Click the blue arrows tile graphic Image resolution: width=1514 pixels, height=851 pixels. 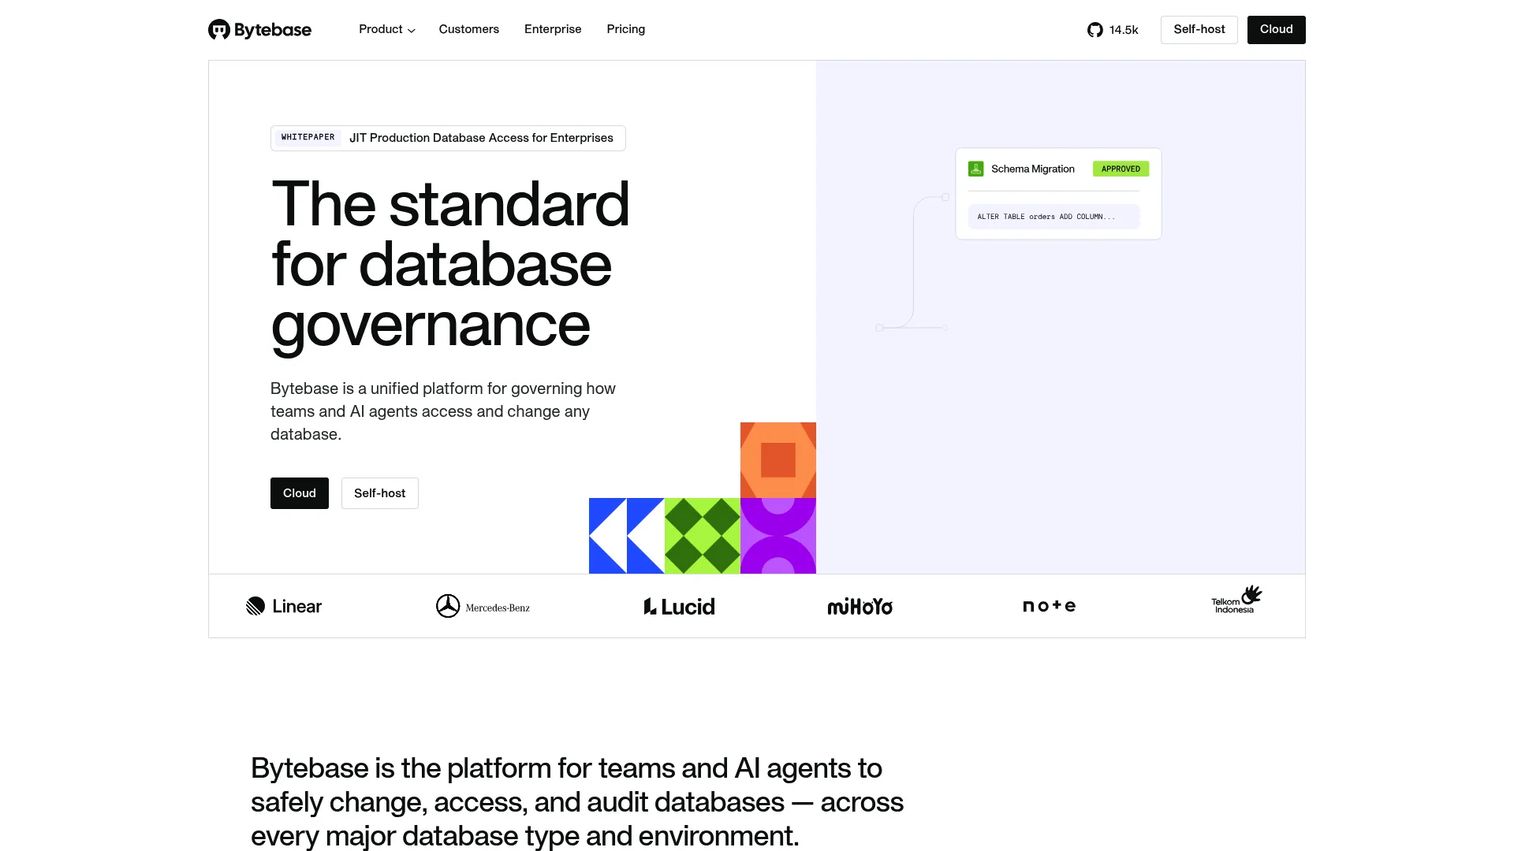(627, 536)
